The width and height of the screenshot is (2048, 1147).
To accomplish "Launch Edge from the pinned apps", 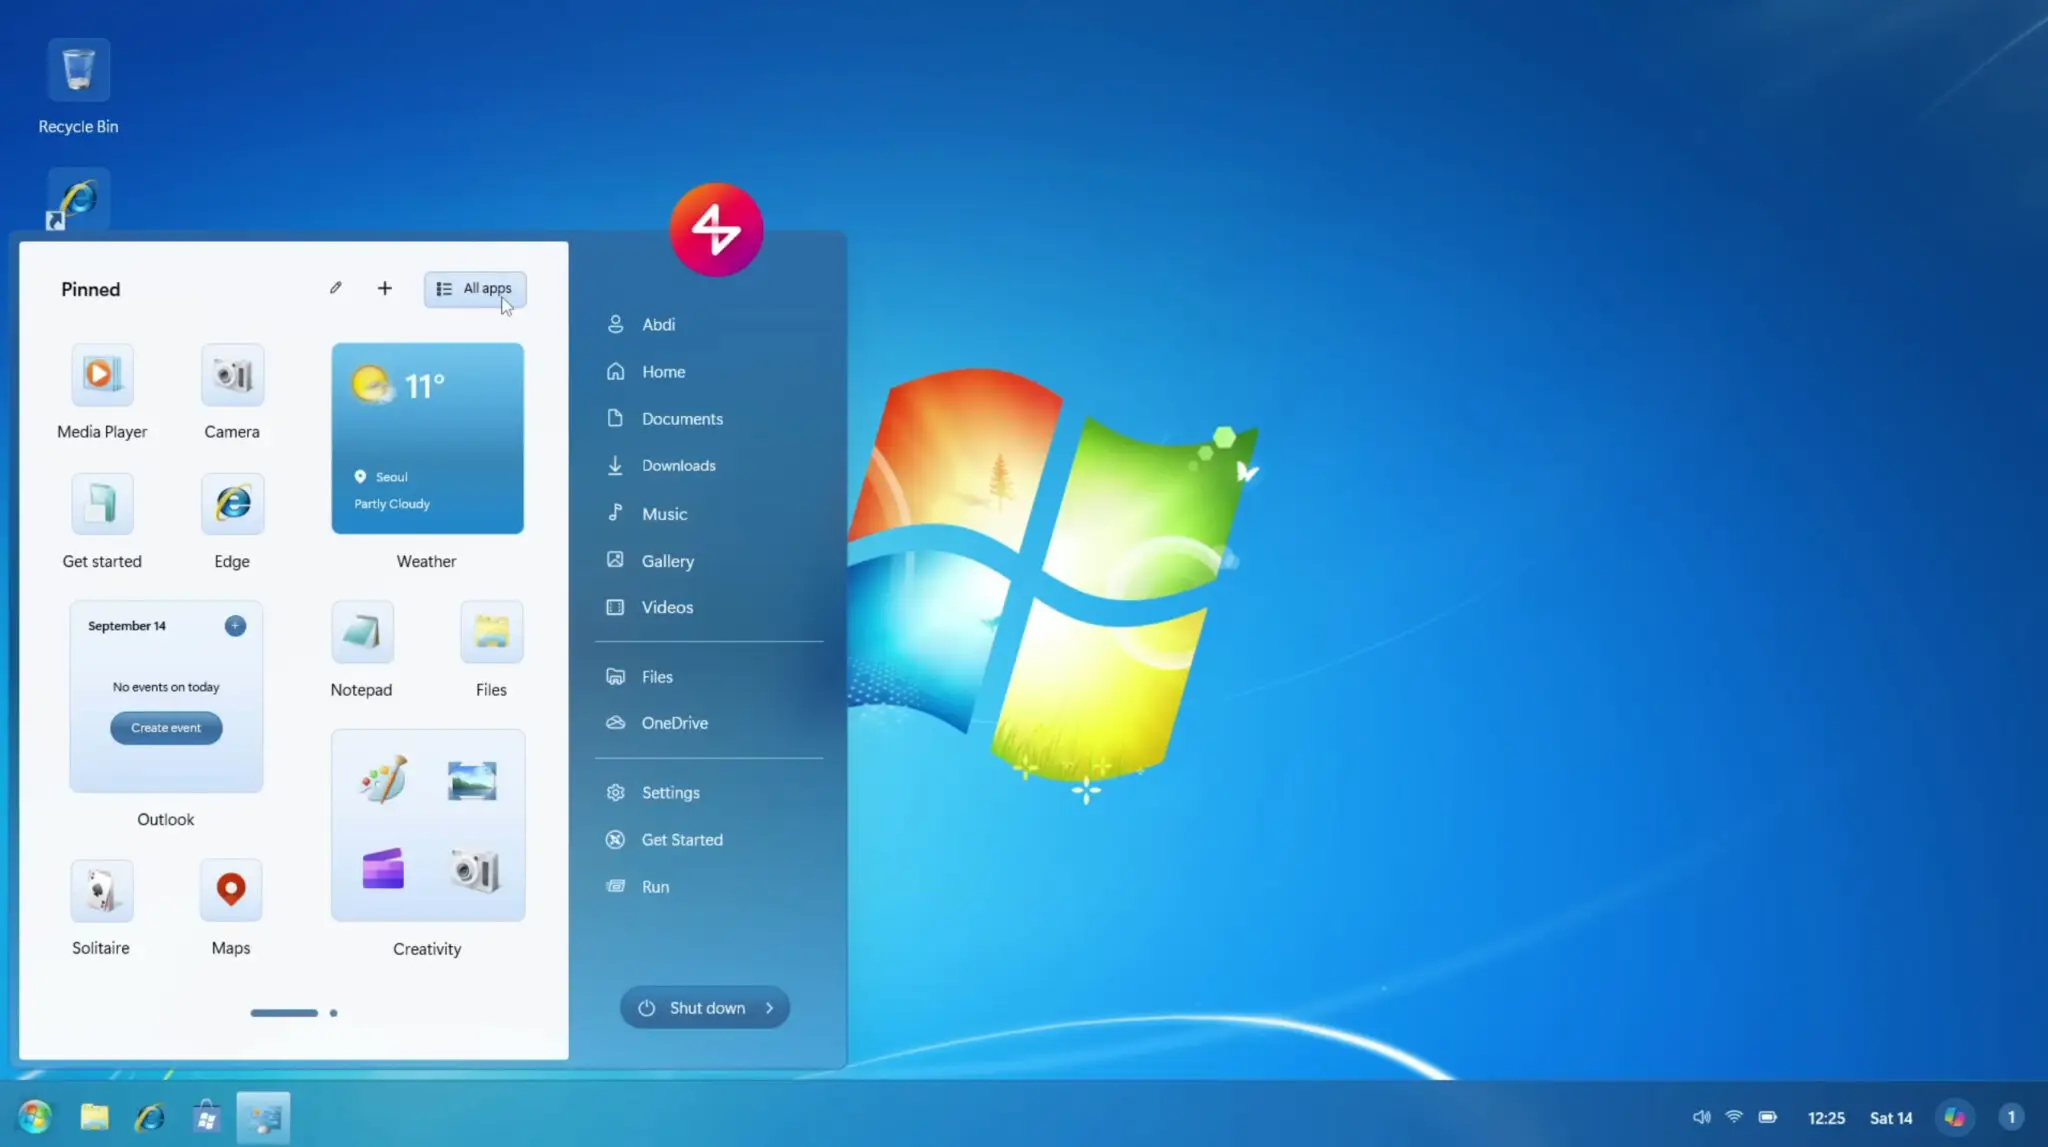I will [232, 504].
